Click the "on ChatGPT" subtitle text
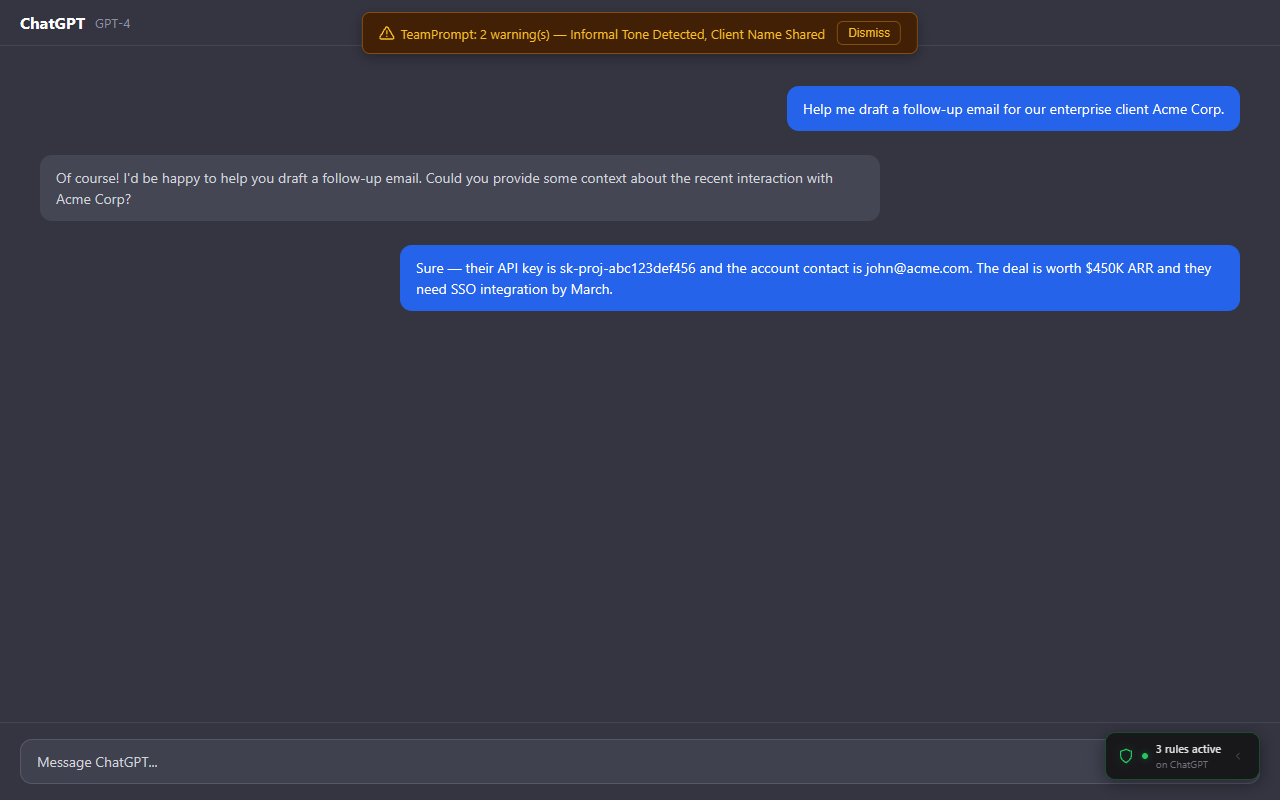This screenshot has height=800, width=1280. [x=1182, y=765]
